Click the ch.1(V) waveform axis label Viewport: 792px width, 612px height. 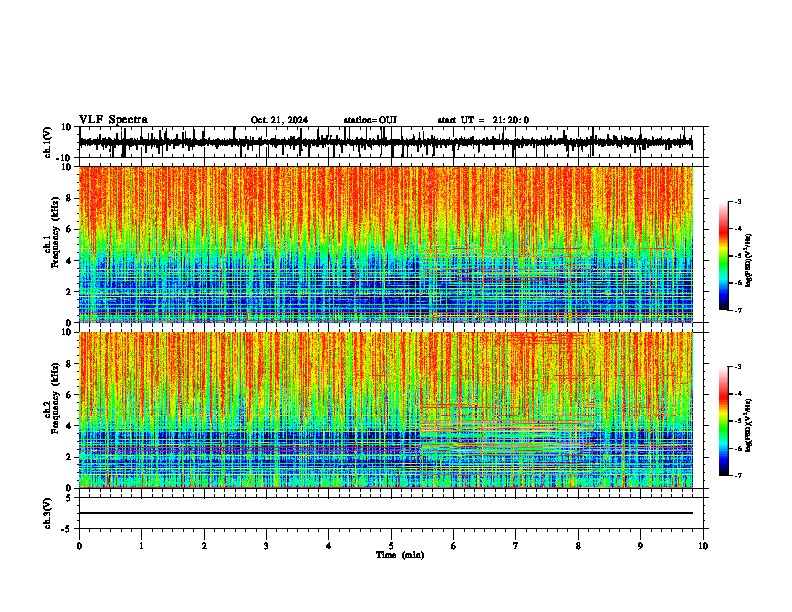(47, 142)
